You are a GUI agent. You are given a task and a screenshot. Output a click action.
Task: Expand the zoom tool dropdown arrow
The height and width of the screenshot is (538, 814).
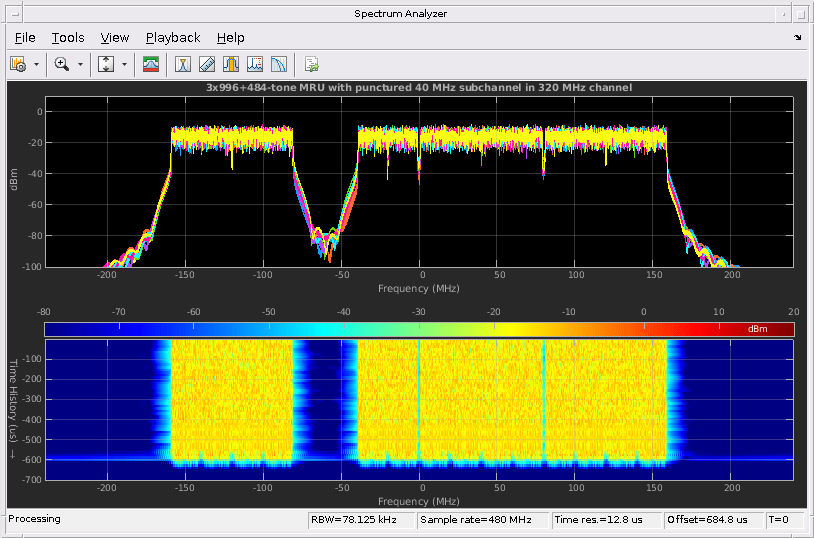pos(80,64)
